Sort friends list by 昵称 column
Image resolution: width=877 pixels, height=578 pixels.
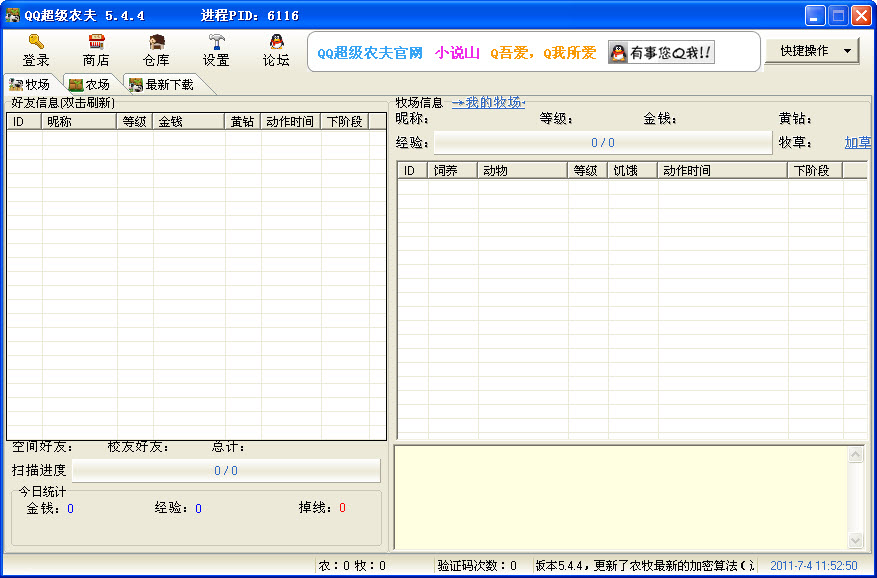(x=79, y=122)
